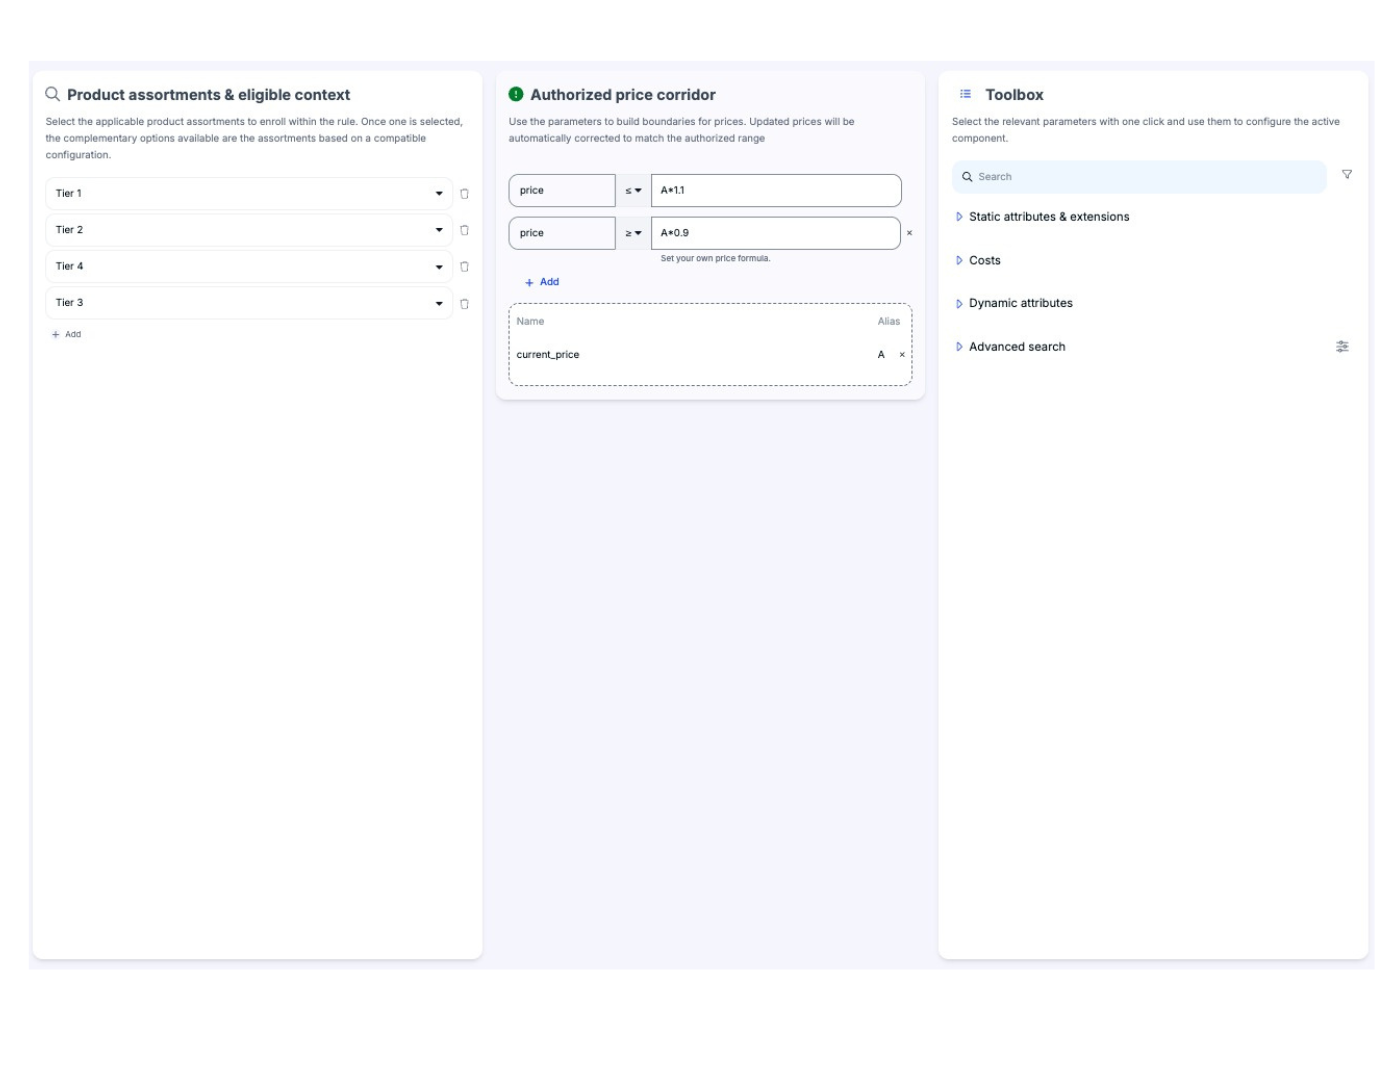The image size is (1388, 1067).
Task: Click the green alert icon on Authorized price corridor
Action: (515, 94)
